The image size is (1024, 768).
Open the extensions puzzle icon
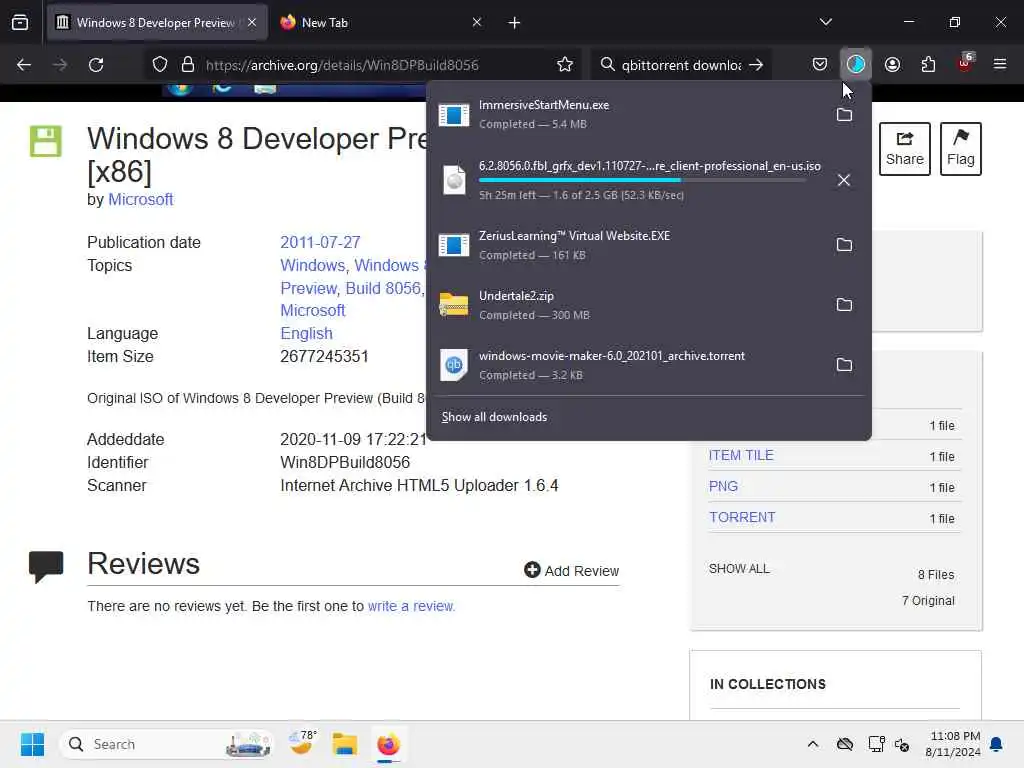pyautogui.click(x=928, y=64)
